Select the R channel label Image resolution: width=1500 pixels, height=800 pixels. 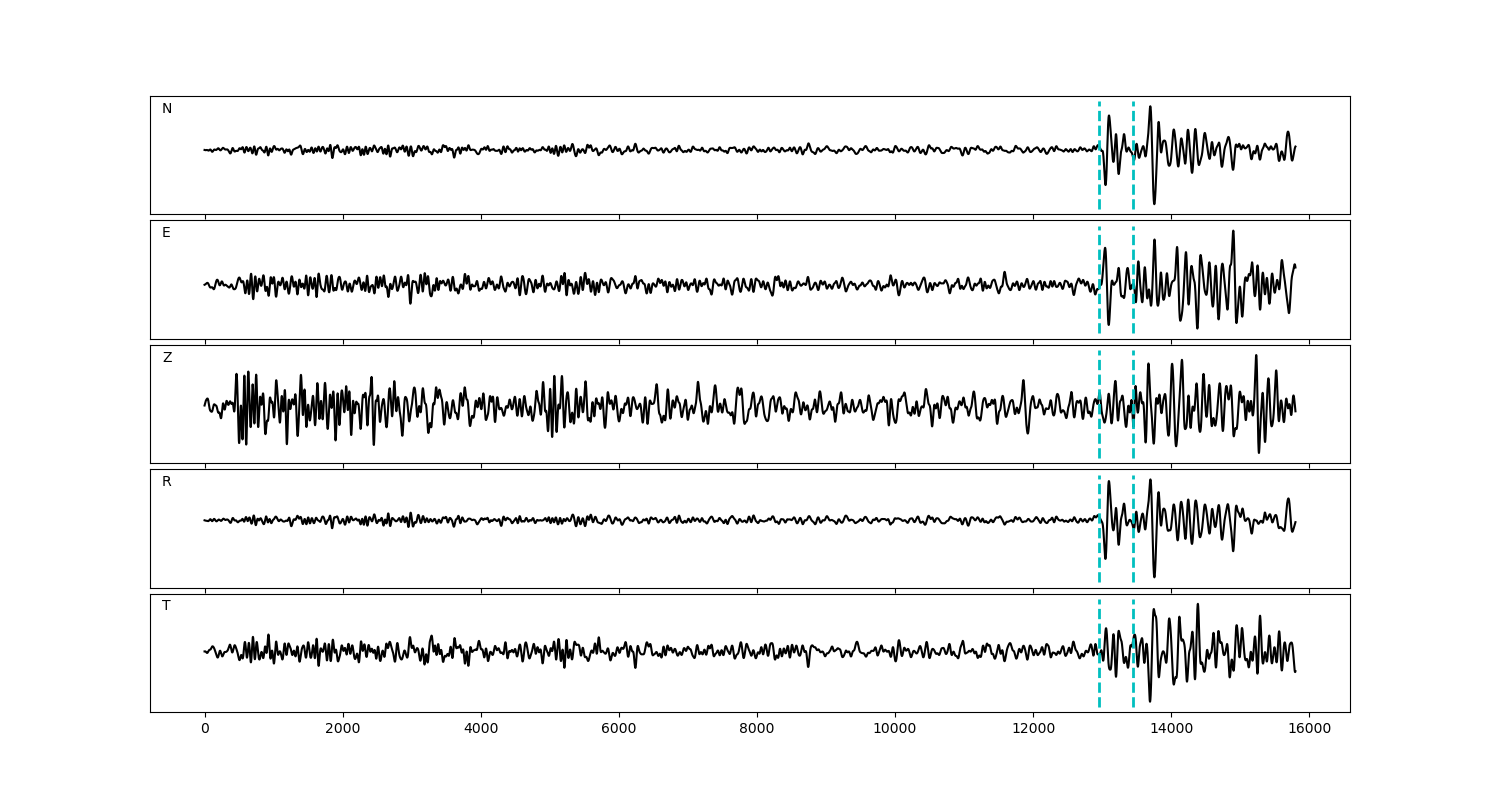pos(167,482)
